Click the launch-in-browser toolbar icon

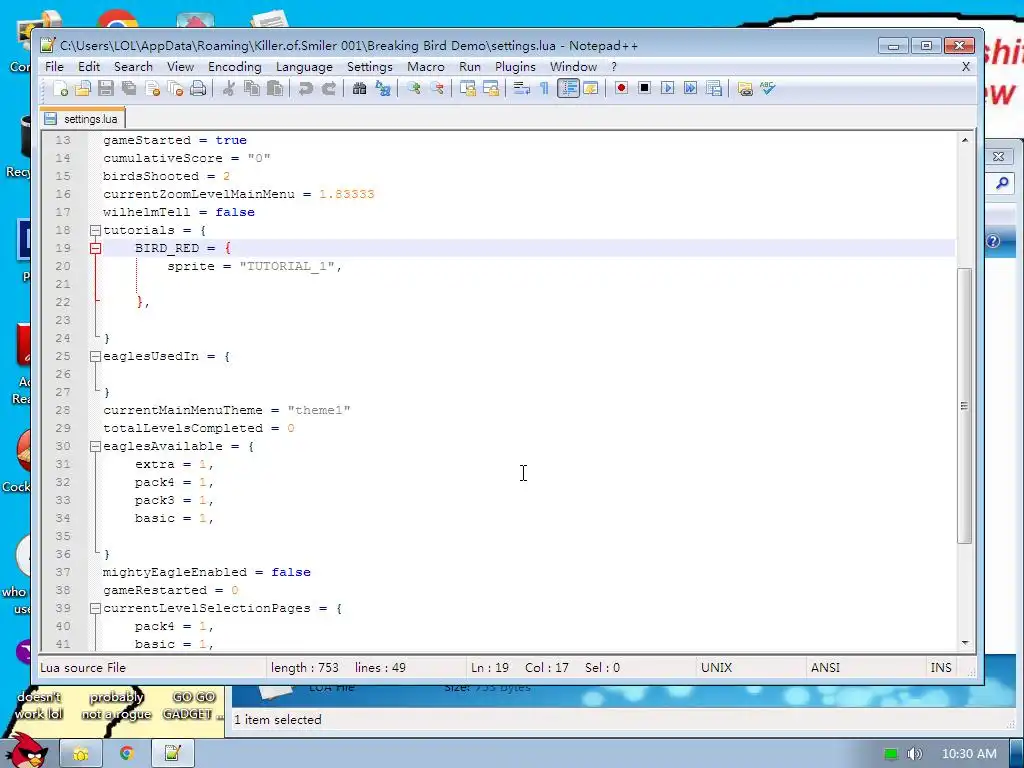744,88
